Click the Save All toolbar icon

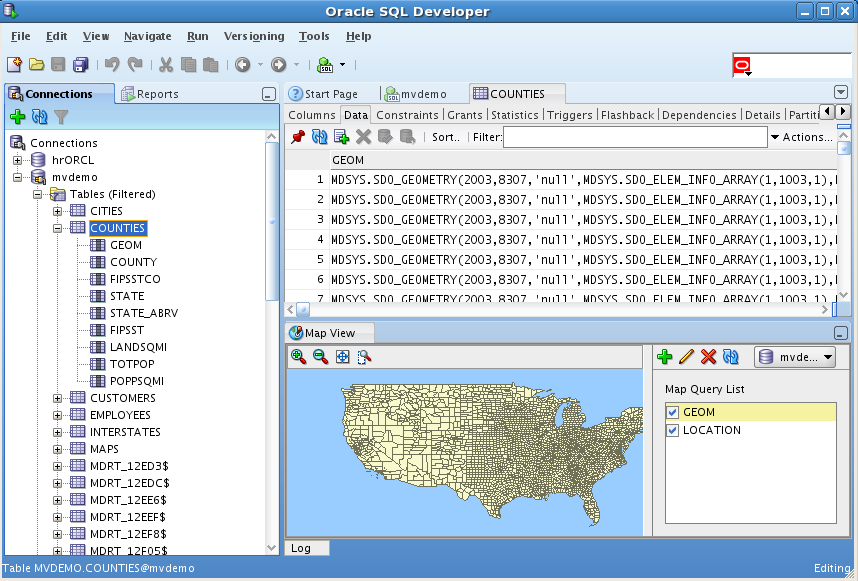[80, 65]
